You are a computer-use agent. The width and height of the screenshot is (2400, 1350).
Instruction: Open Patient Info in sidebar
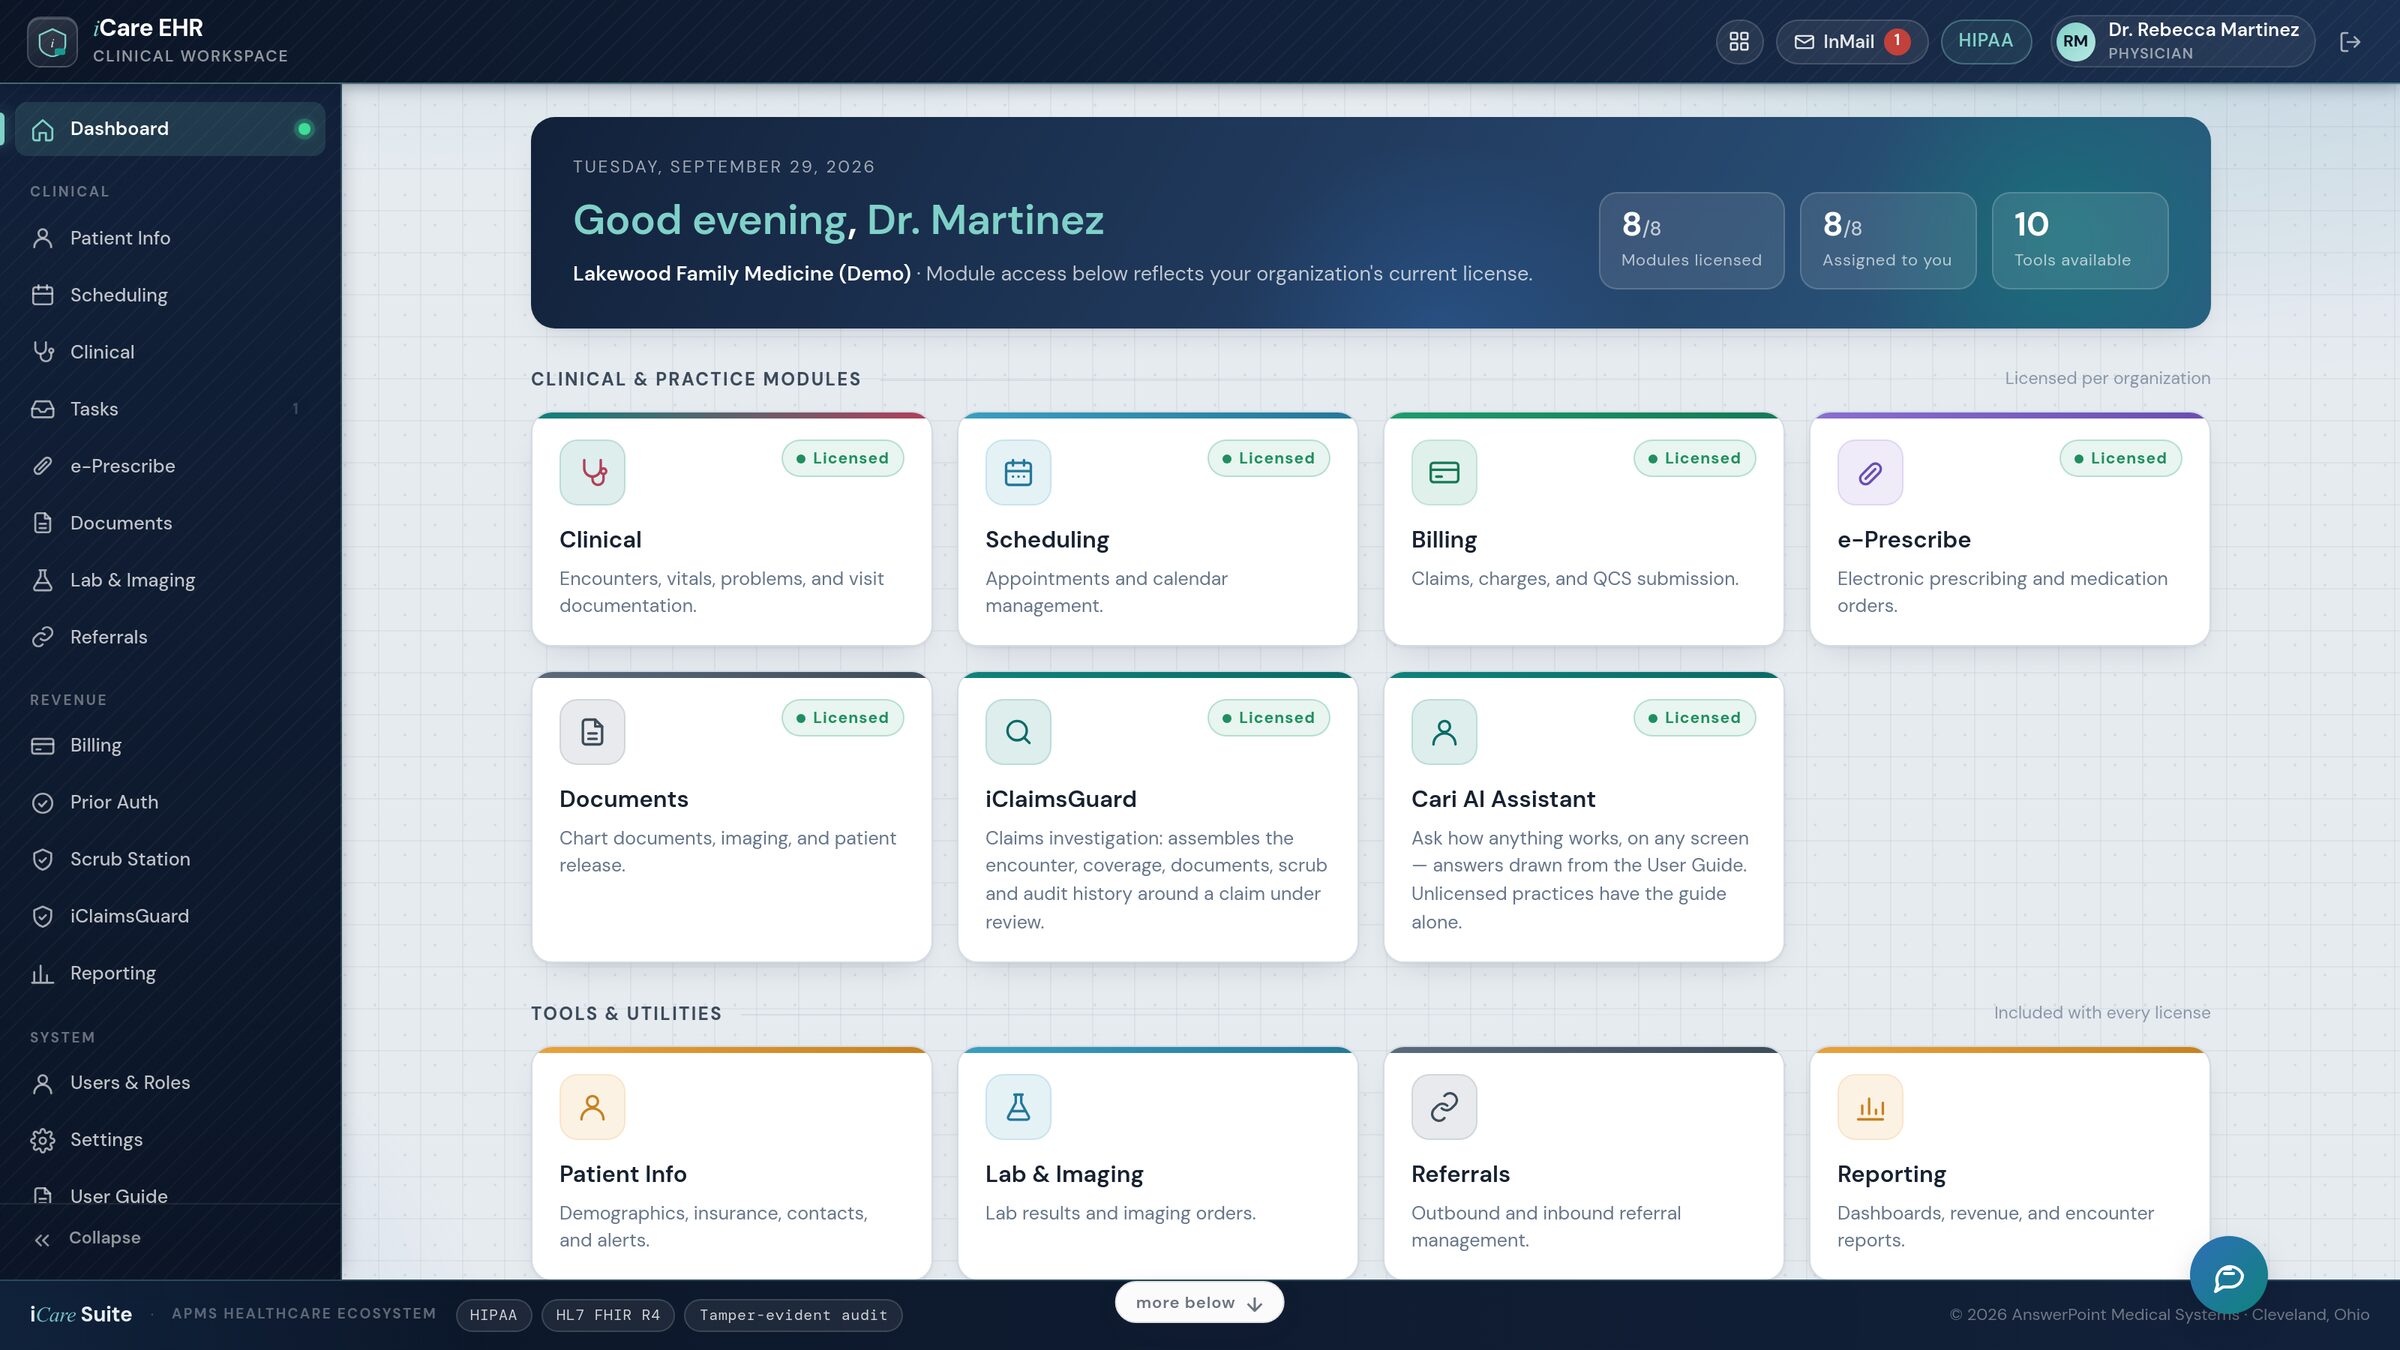point(170,238)
